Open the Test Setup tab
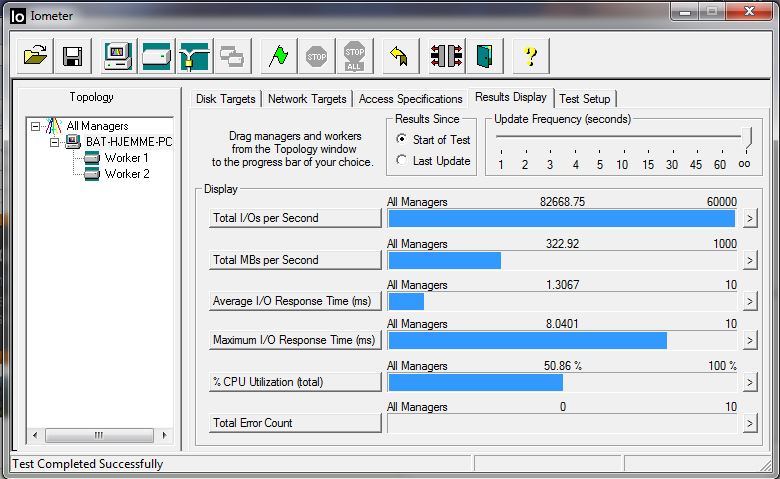This screenshot has width=780, height=479. click(585, 98)
